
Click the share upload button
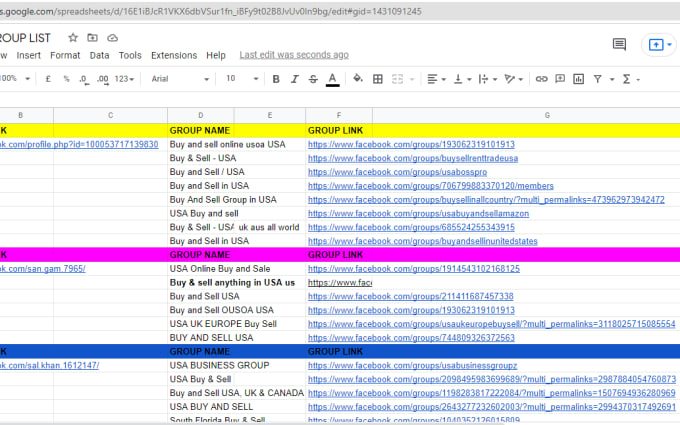click(656, 44)
